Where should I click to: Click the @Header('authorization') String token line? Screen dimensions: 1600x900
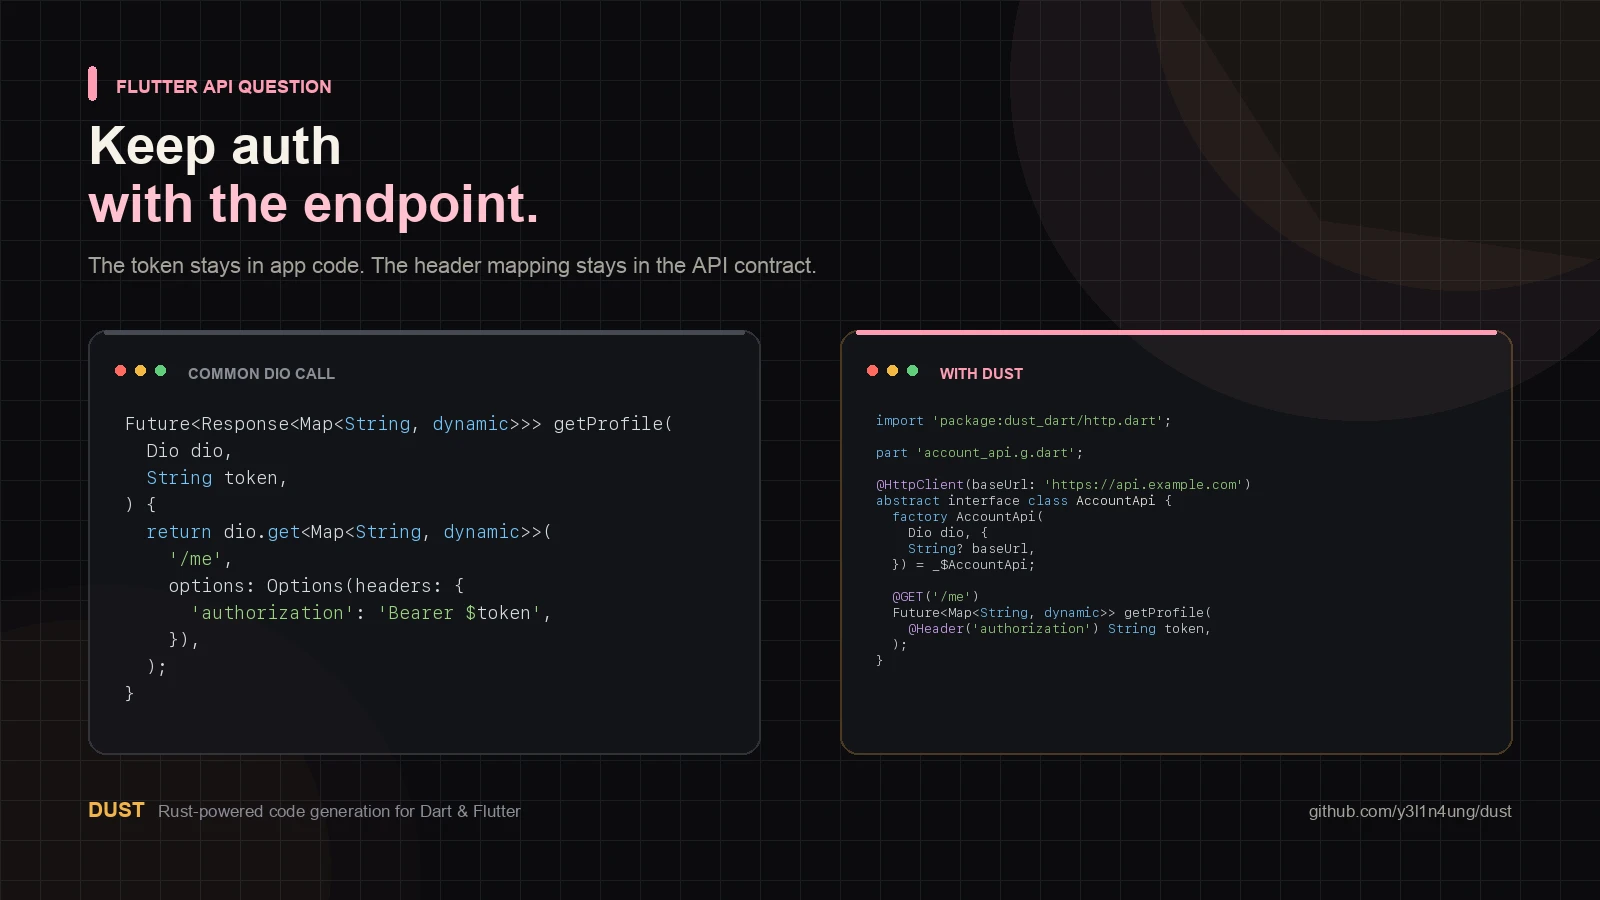tap(1059, 628)
